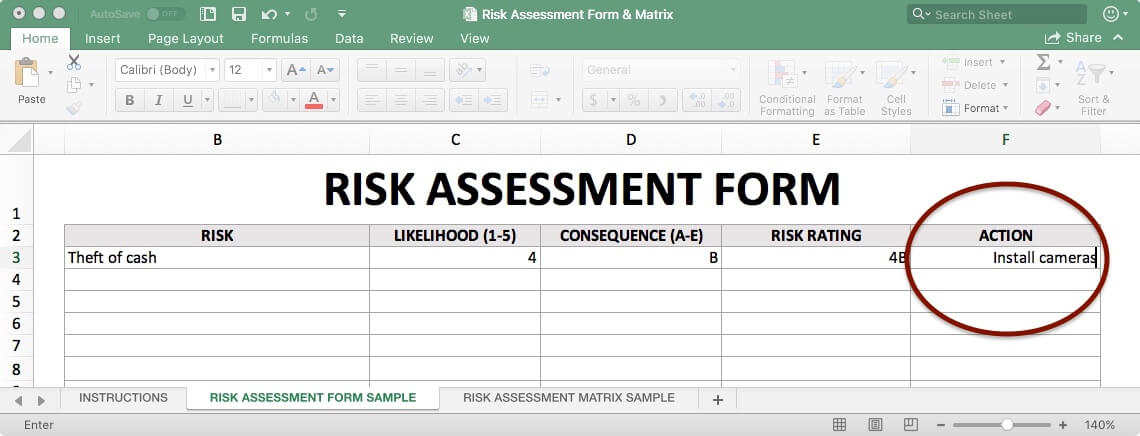1140x436 pixels.
Task: Click the Save floppy disk icon
Action: pyautogui.click(x=238, y=14)
